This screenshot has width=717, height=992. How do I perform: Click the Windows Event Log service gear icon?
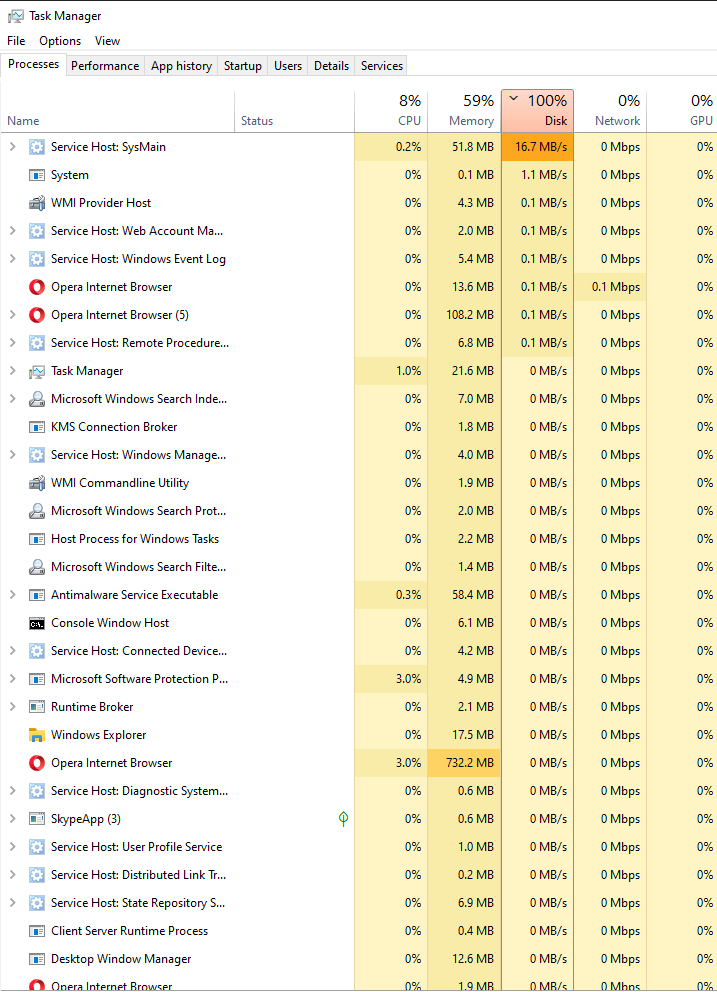pos(37,259)
